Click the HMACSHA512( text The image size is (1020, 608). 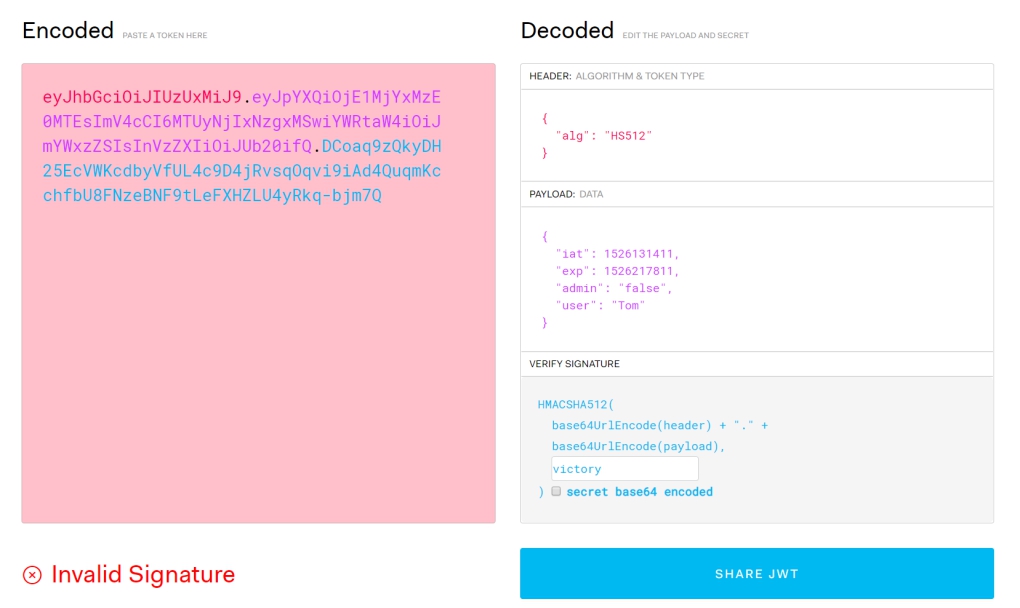576,404
